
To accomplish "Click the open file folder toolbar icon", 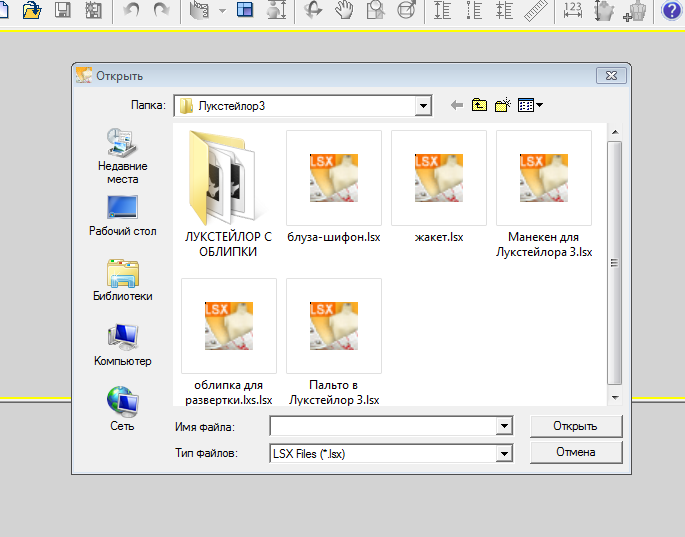I will pyautogui.click(x=32, y=10).
